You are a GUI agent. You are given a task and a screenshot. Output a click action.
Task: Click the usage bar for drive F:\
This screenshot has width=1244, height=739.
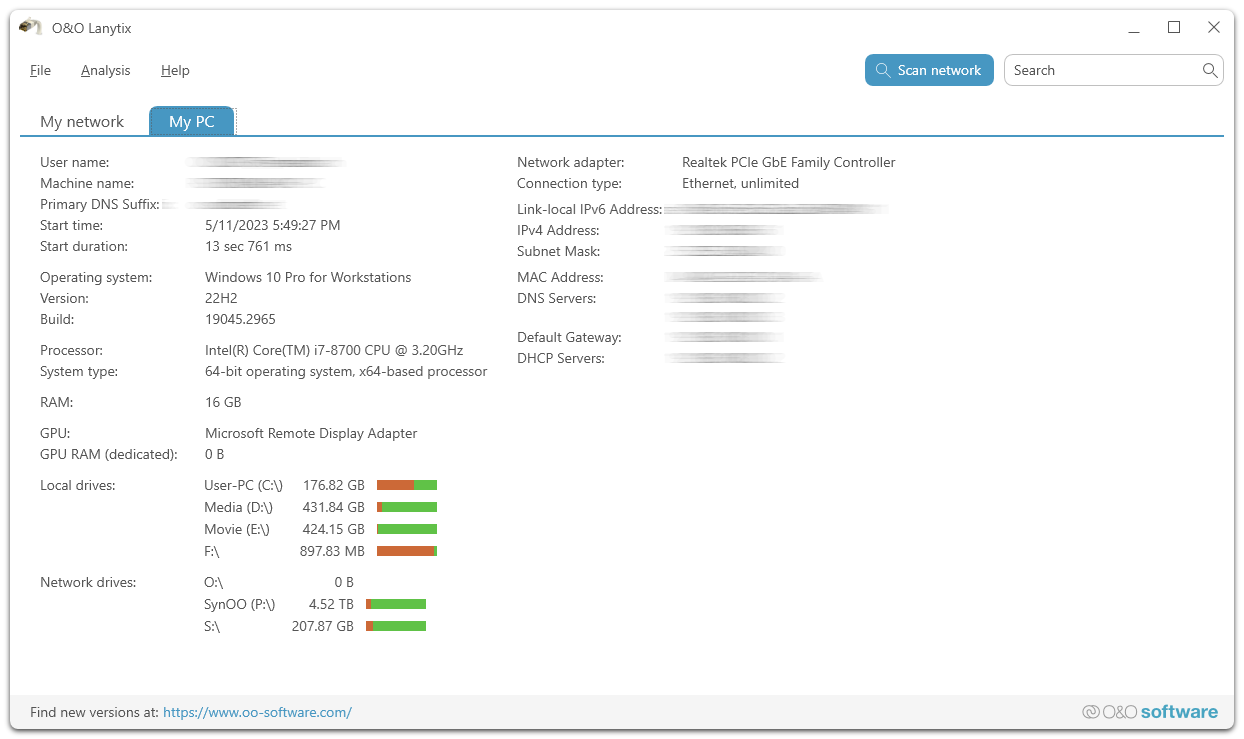407,551
